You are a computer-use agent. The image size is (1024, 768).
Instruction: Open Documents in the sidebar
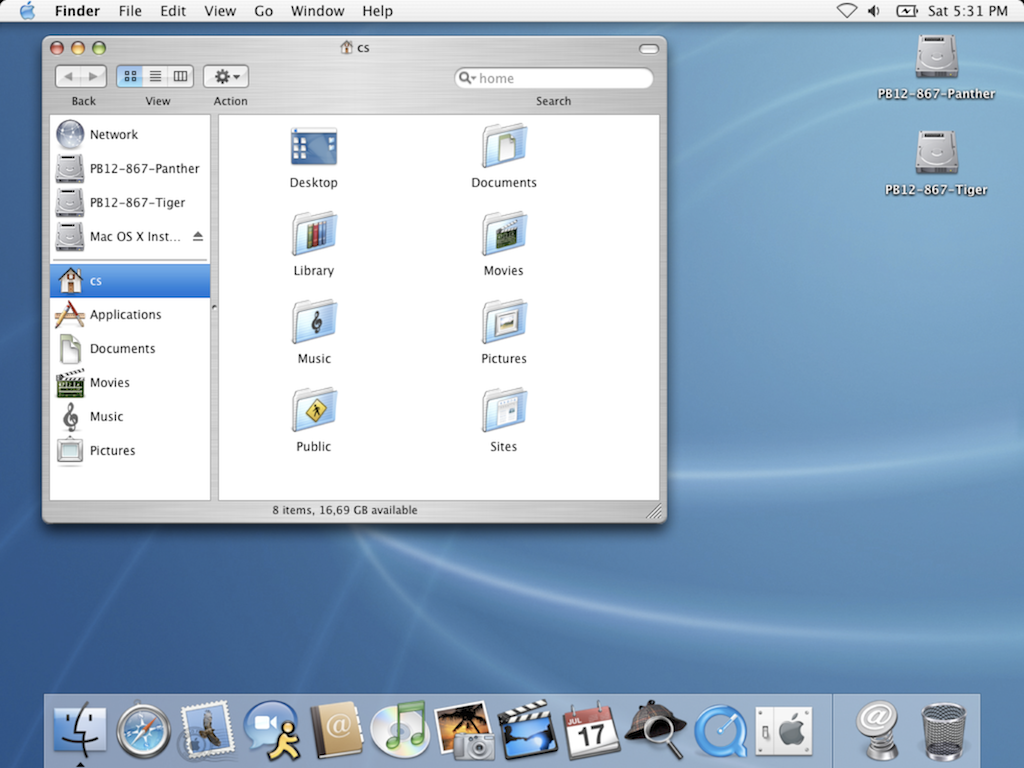pyautogui.click(x=130, y=349)
